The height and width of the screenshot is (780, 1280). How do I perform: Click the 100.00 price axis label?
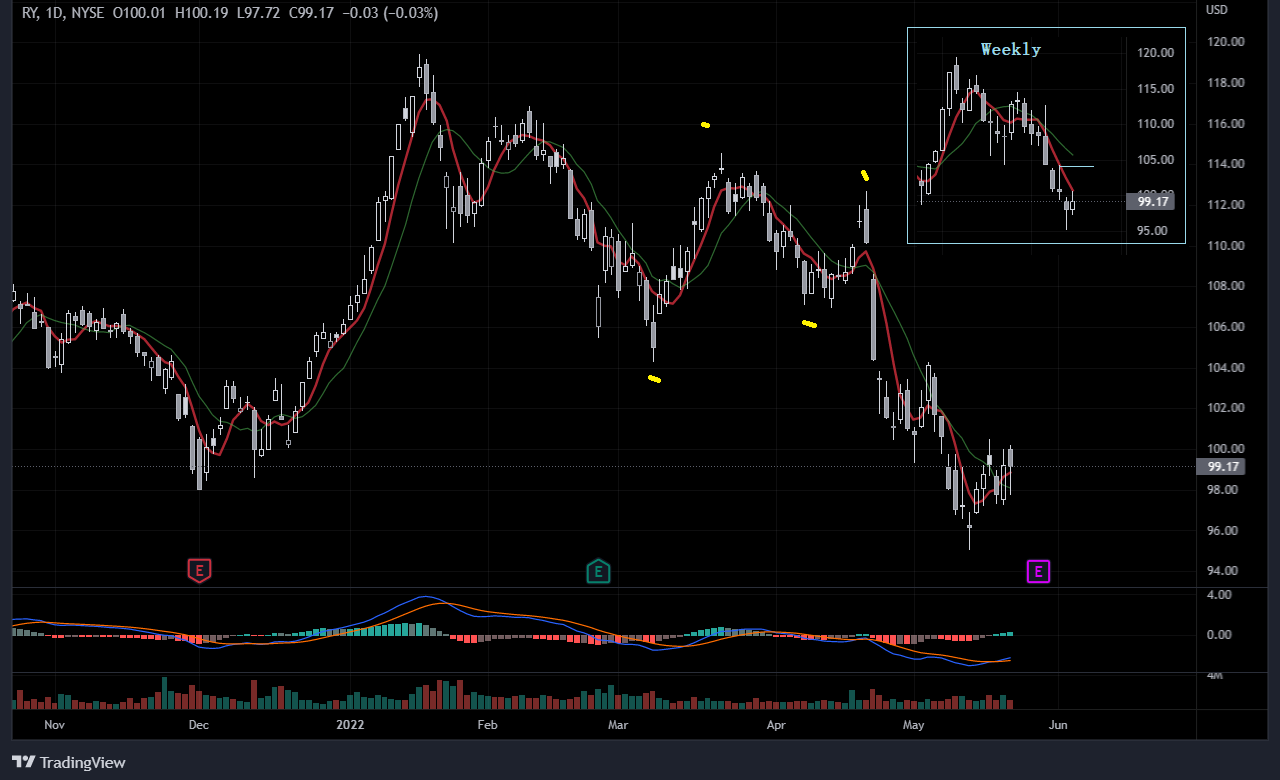(1225, 449)
